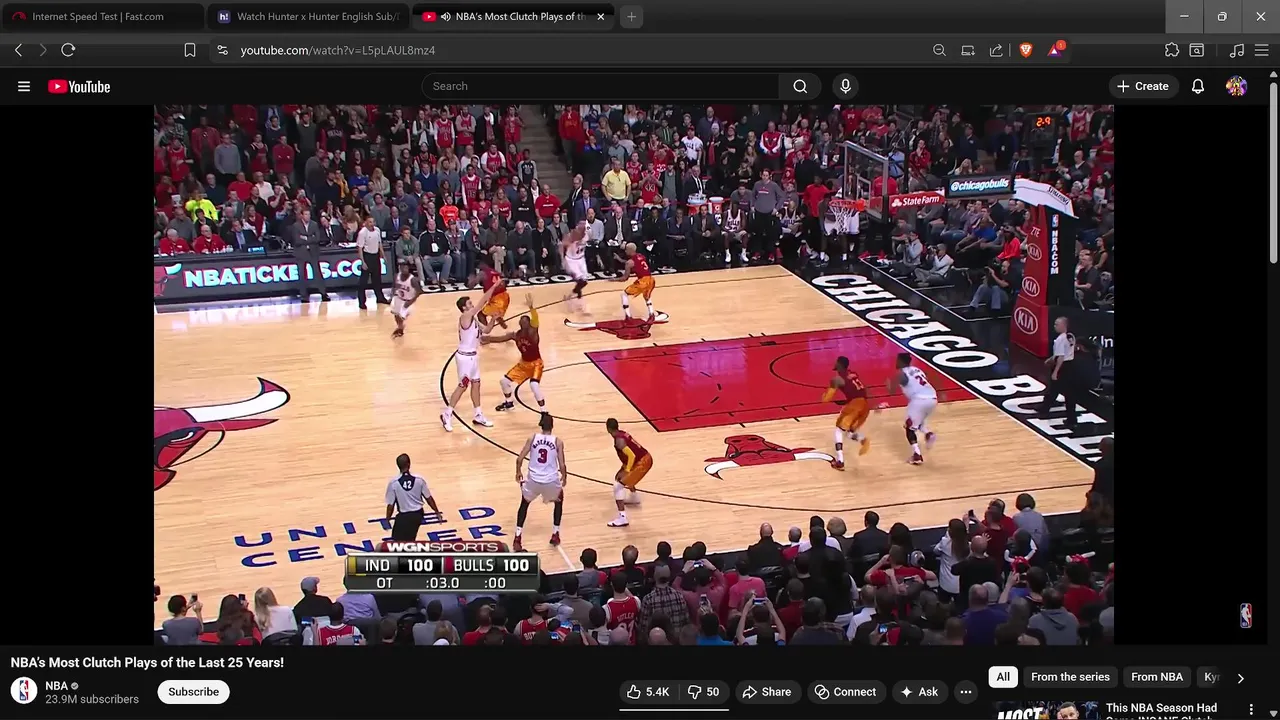
Task: Focus the YouTube search field
Action: point(600,86)
